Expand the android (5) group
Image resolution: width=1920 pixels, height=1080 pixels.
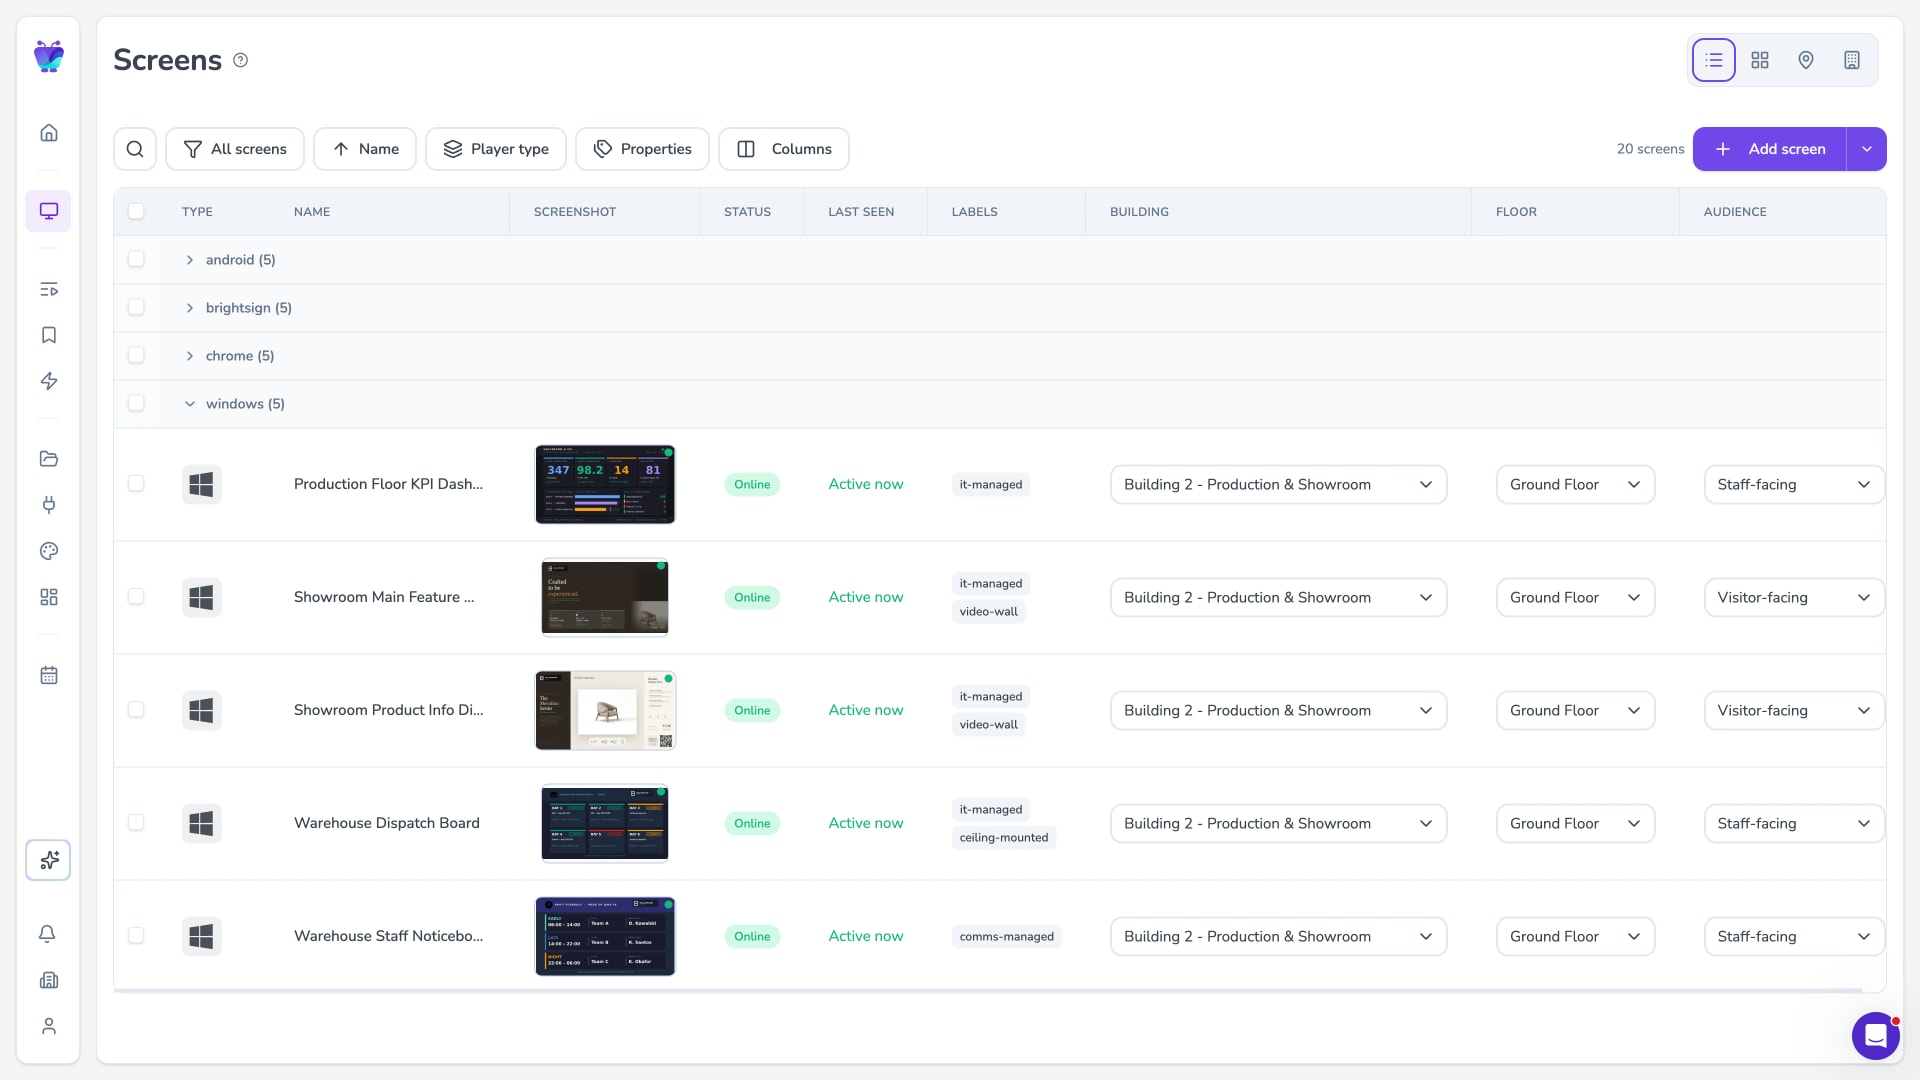pos(189,260)
